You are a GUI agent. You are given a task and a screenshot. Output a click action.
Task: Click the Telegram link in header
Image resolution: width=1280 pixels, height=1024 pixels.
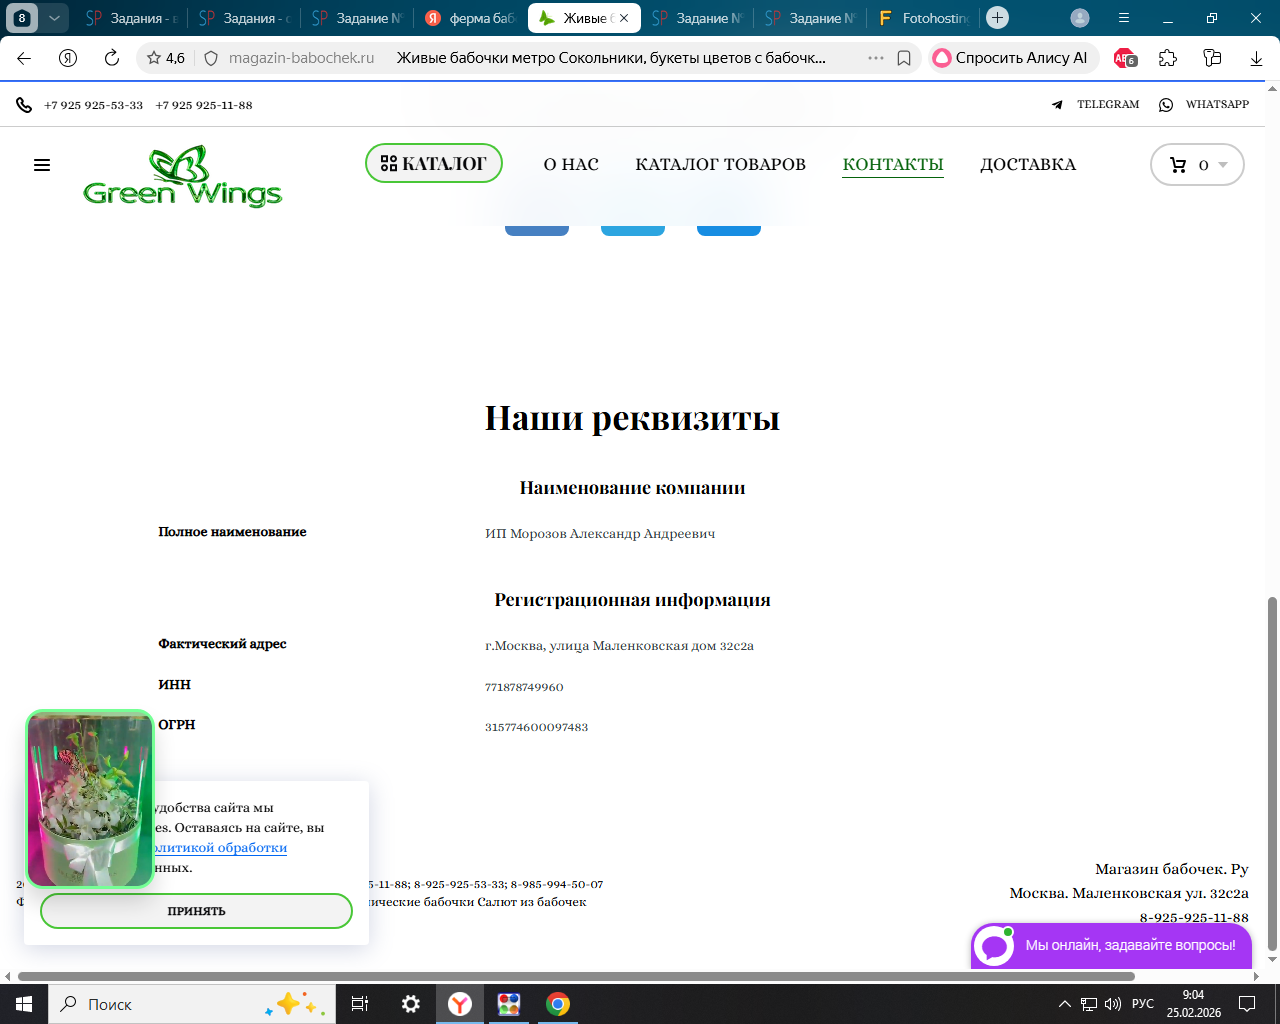[1096, 104]
